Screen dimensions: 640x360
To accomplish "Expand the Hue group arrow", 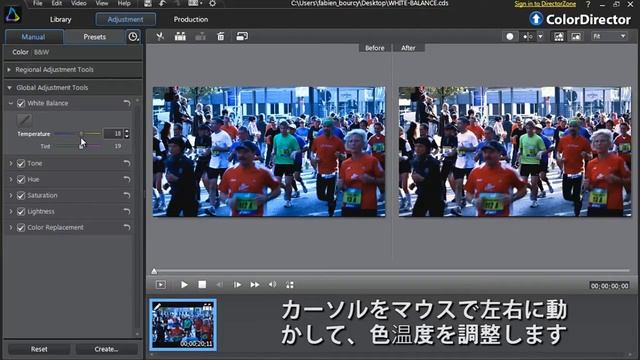I will click(11, 179).
